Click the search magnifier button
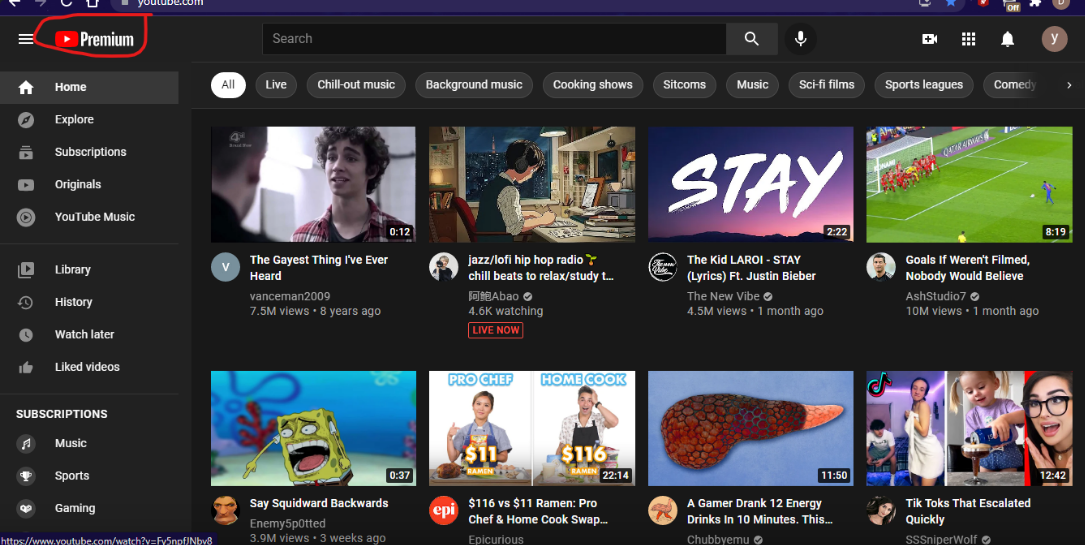Image resolution: width=1085 pixels, height=545 pixels. 751,39
